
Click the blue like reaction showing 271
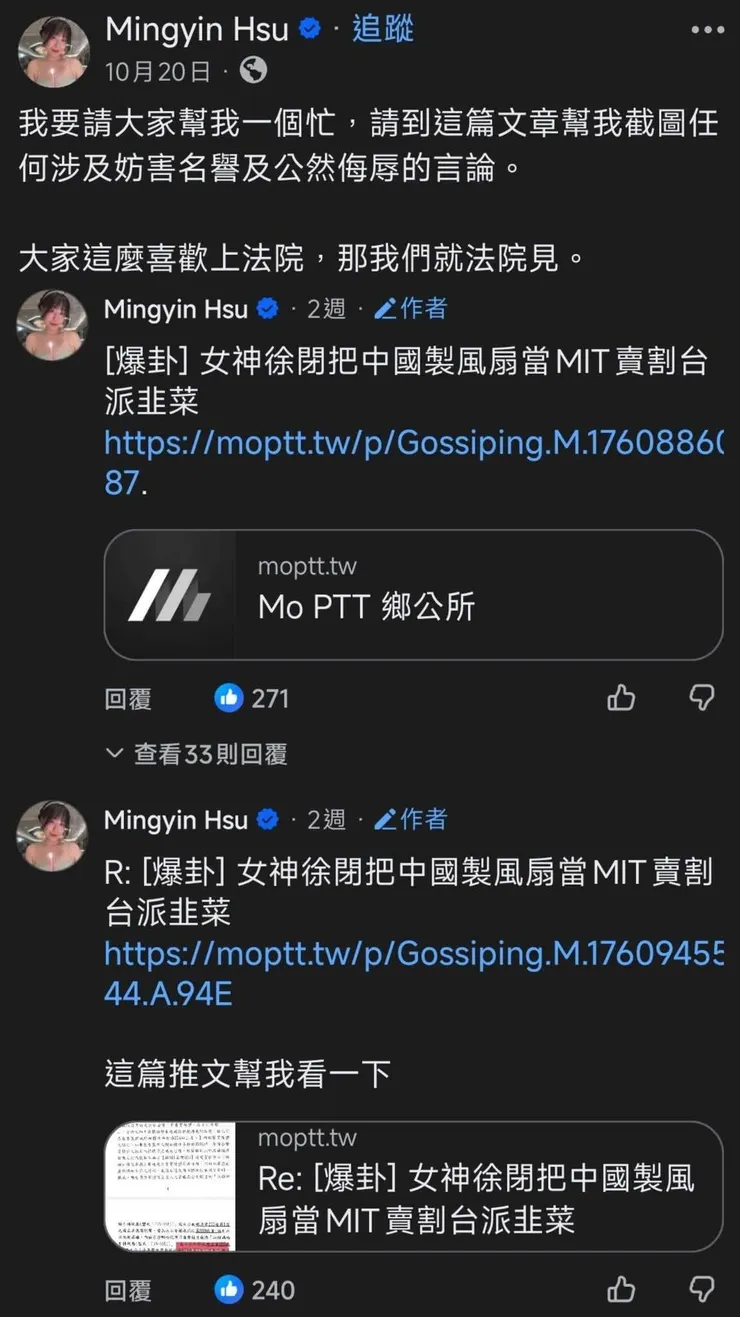click(252, 698)
